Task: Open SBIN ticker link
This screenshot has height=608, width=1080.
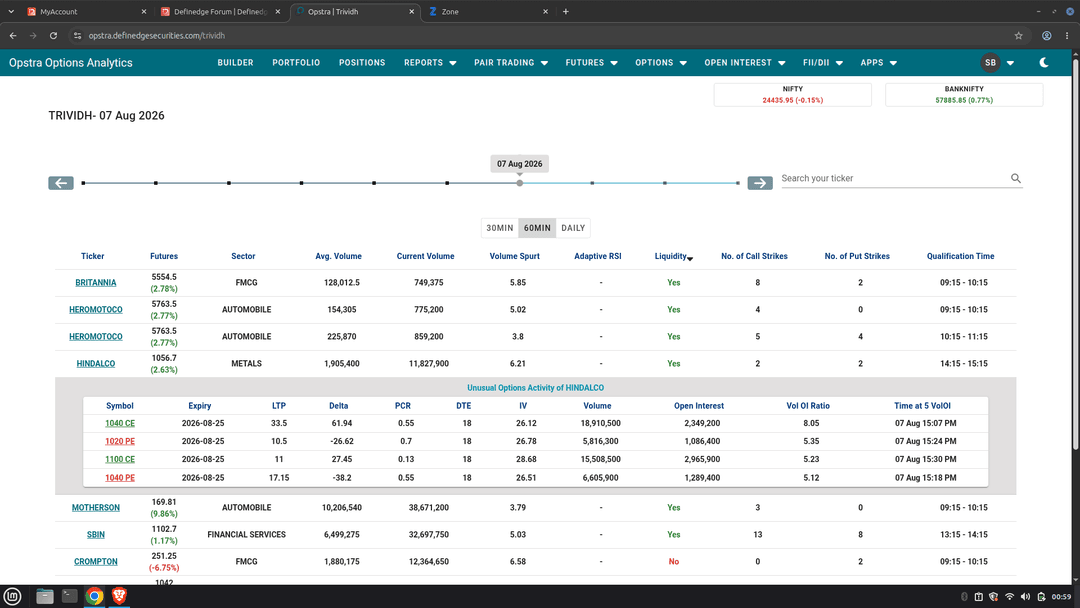Action: 96,534
